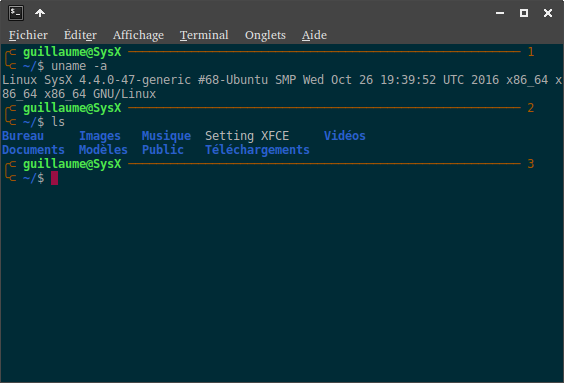Open the Éditer menu
The height and width of the screenshot is (383, 564).
(x=80, y=35)
